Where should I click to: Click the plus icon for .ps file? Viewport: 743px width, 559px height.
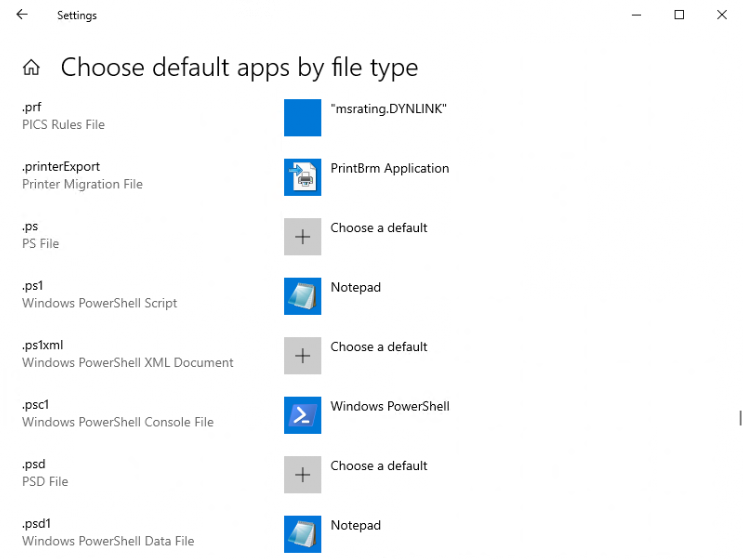pos(302,237)
